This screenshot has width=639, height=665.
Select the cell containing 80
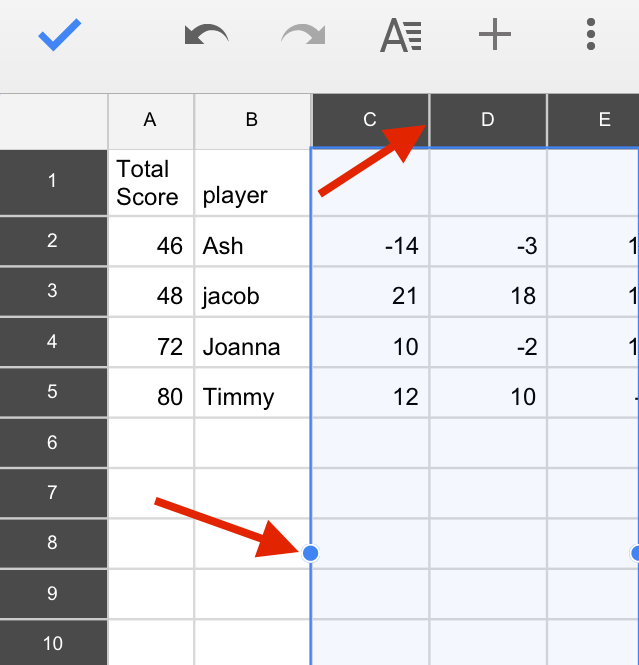point(151,392)
